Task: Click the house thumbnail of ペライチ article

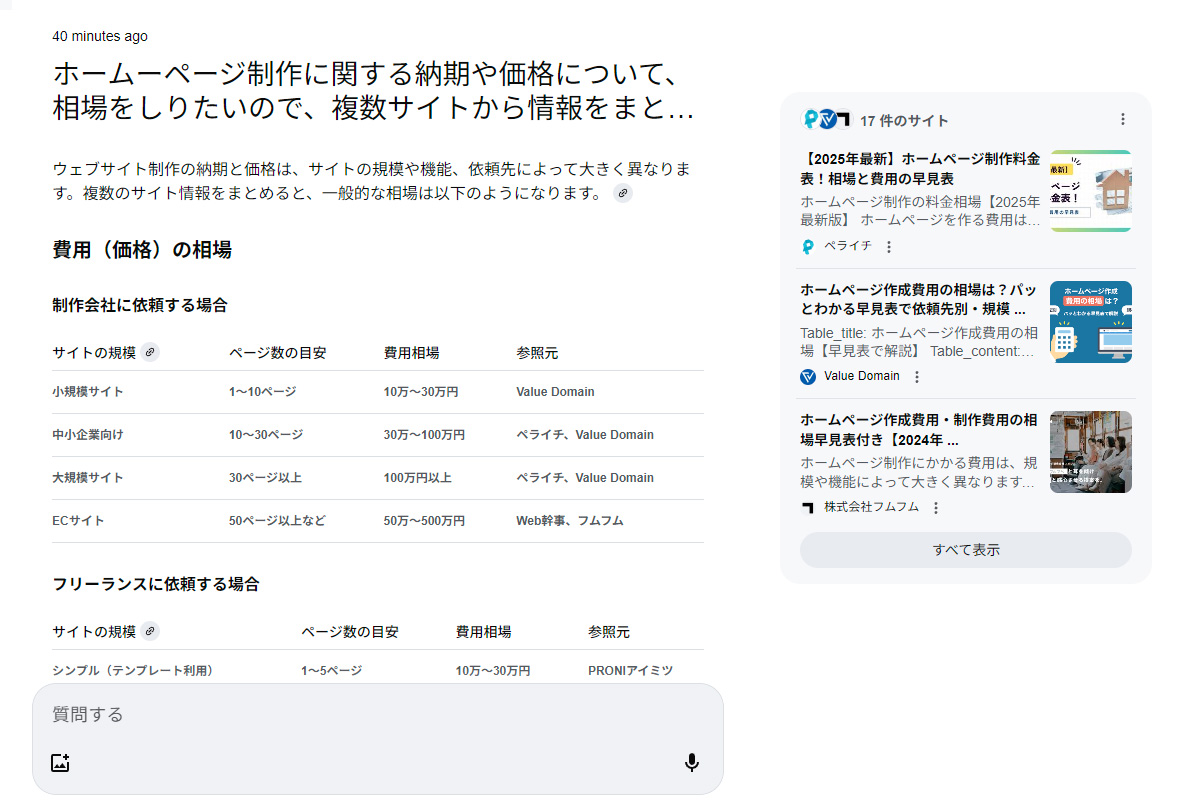Action: (x=1090, y=191)
